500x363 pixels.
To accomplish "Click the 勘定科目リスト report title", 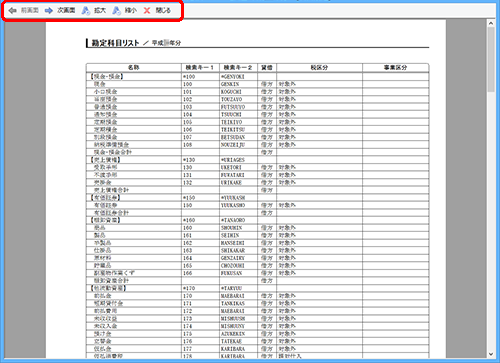I will coord(115,43).
